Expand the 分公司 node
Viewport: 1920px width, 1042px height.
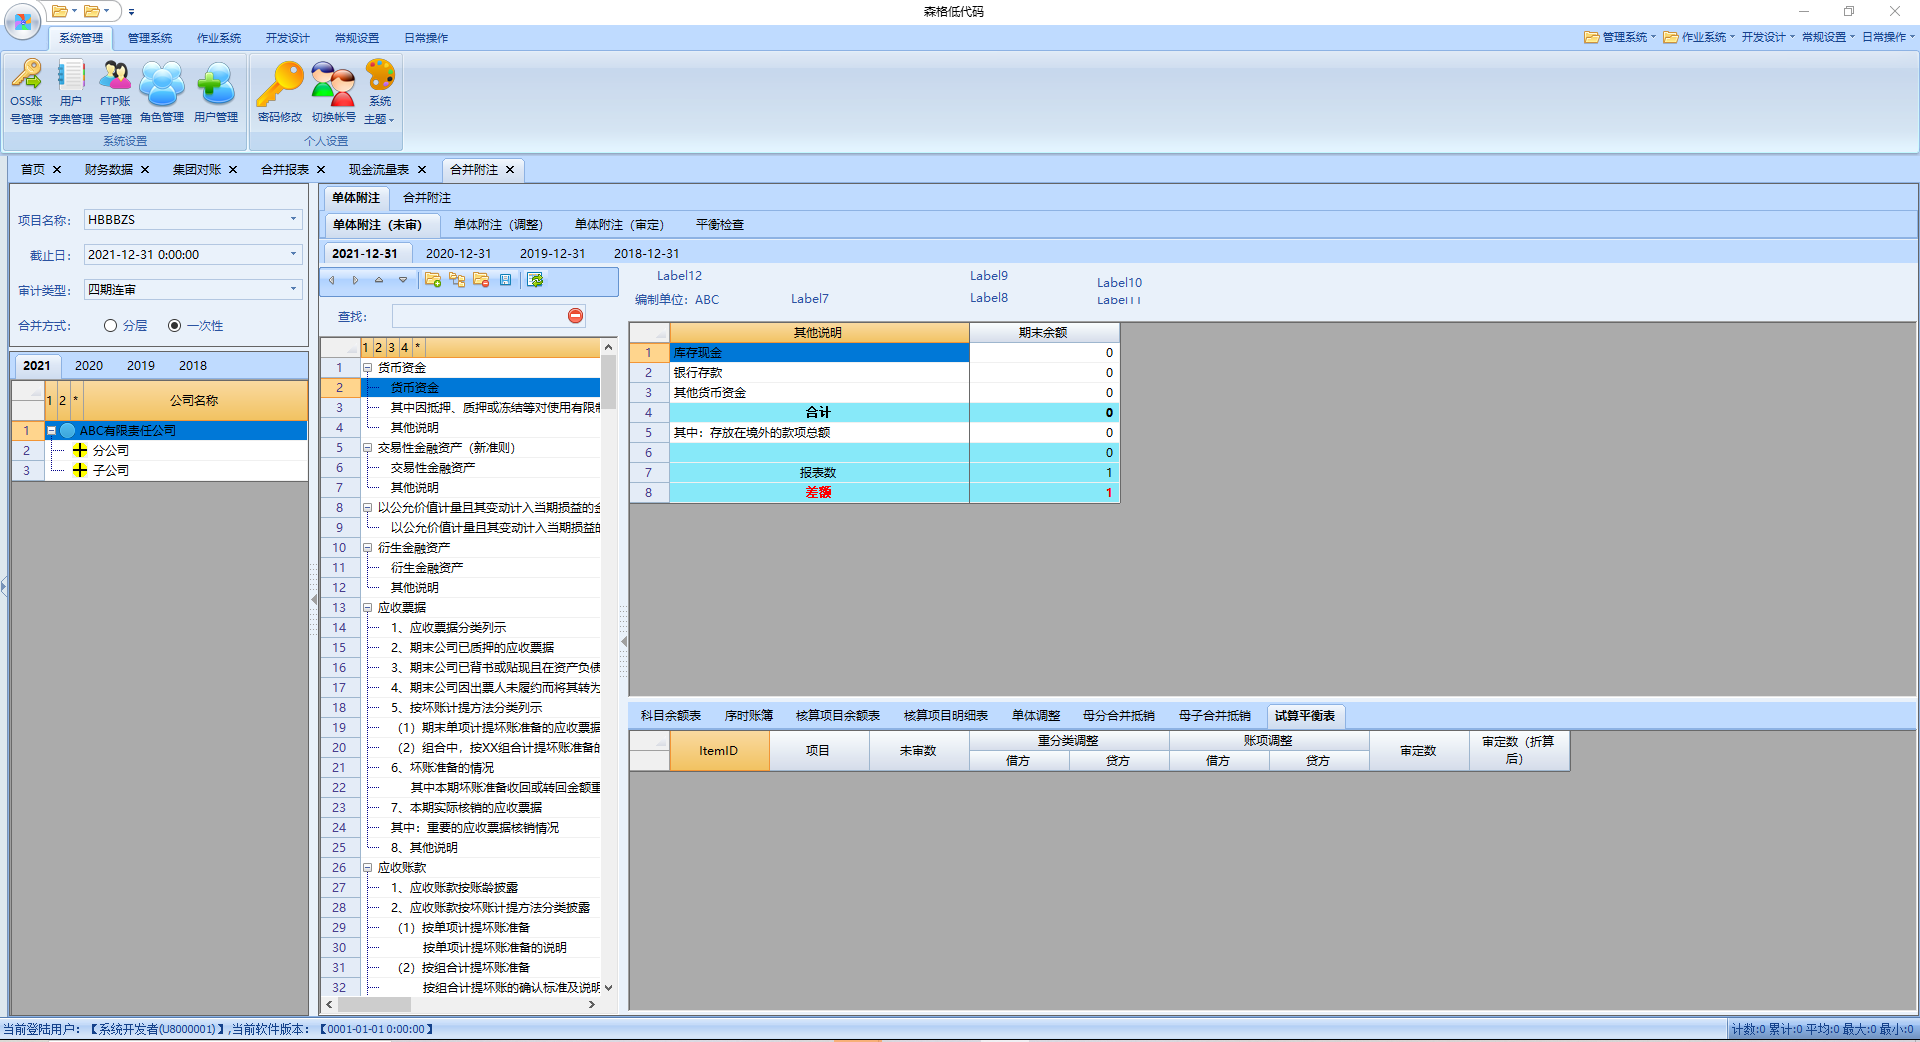click(80, 451)
